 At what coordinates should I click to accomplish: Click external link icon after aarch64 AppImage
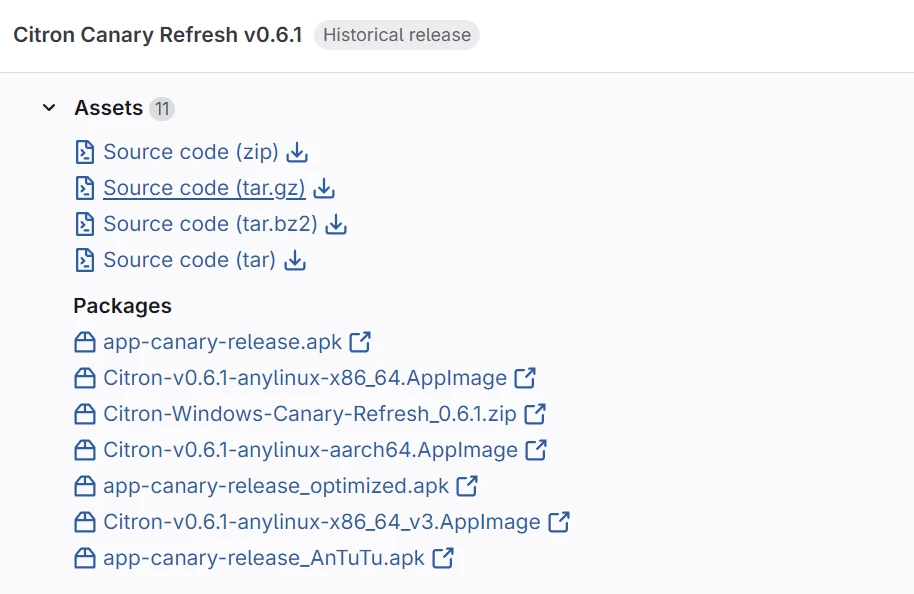click(537, 450)
